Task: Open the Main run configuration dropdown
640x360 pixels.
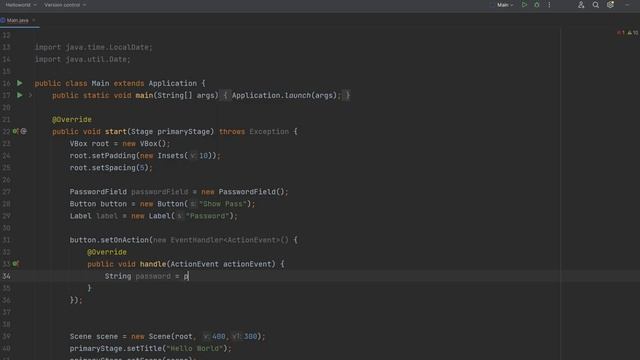Action: 505,5
